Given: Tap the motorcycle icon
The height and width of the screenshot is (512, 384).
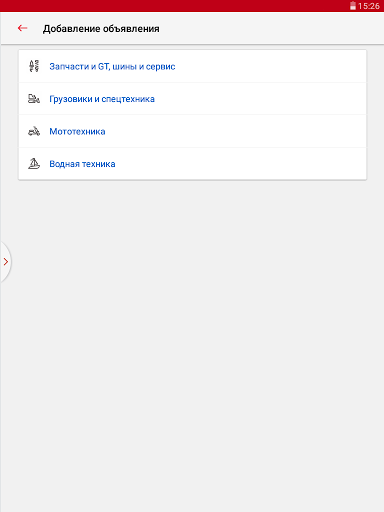Looking at the screenshot, I should pyautogui.click(x=34, y=131).
